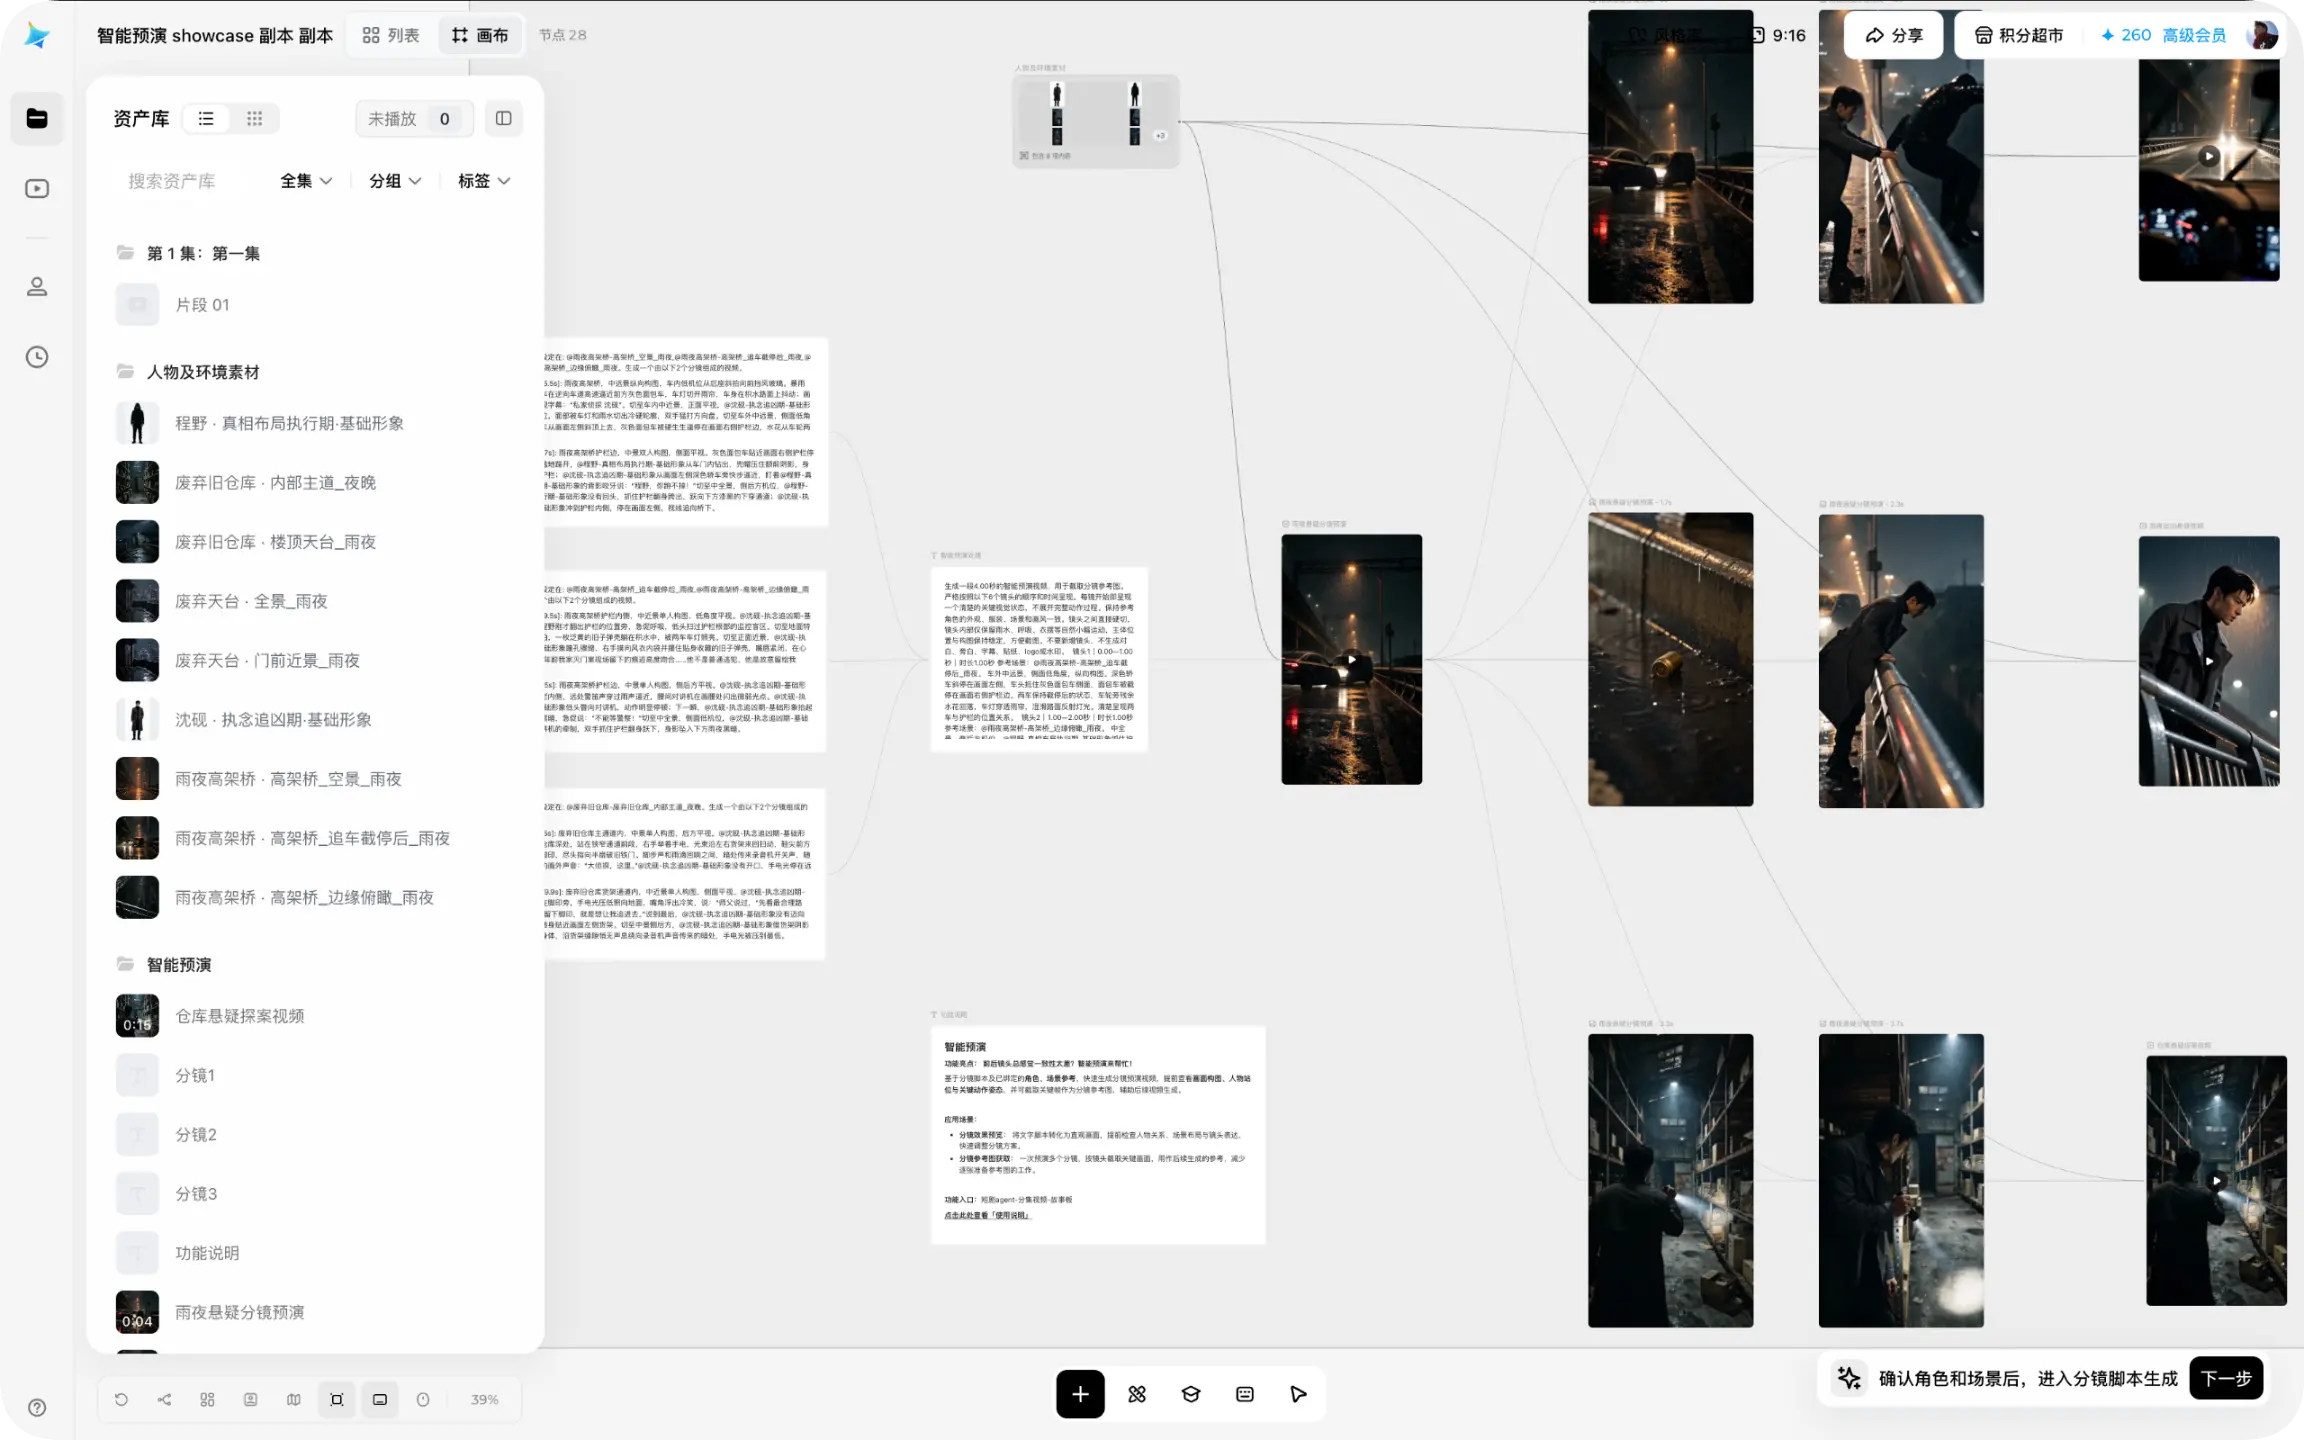Open the 分组 grouping dropdown
The width and height of the screenshot is (2304, 1440).
pyautogui.click(x=395, y=181)
